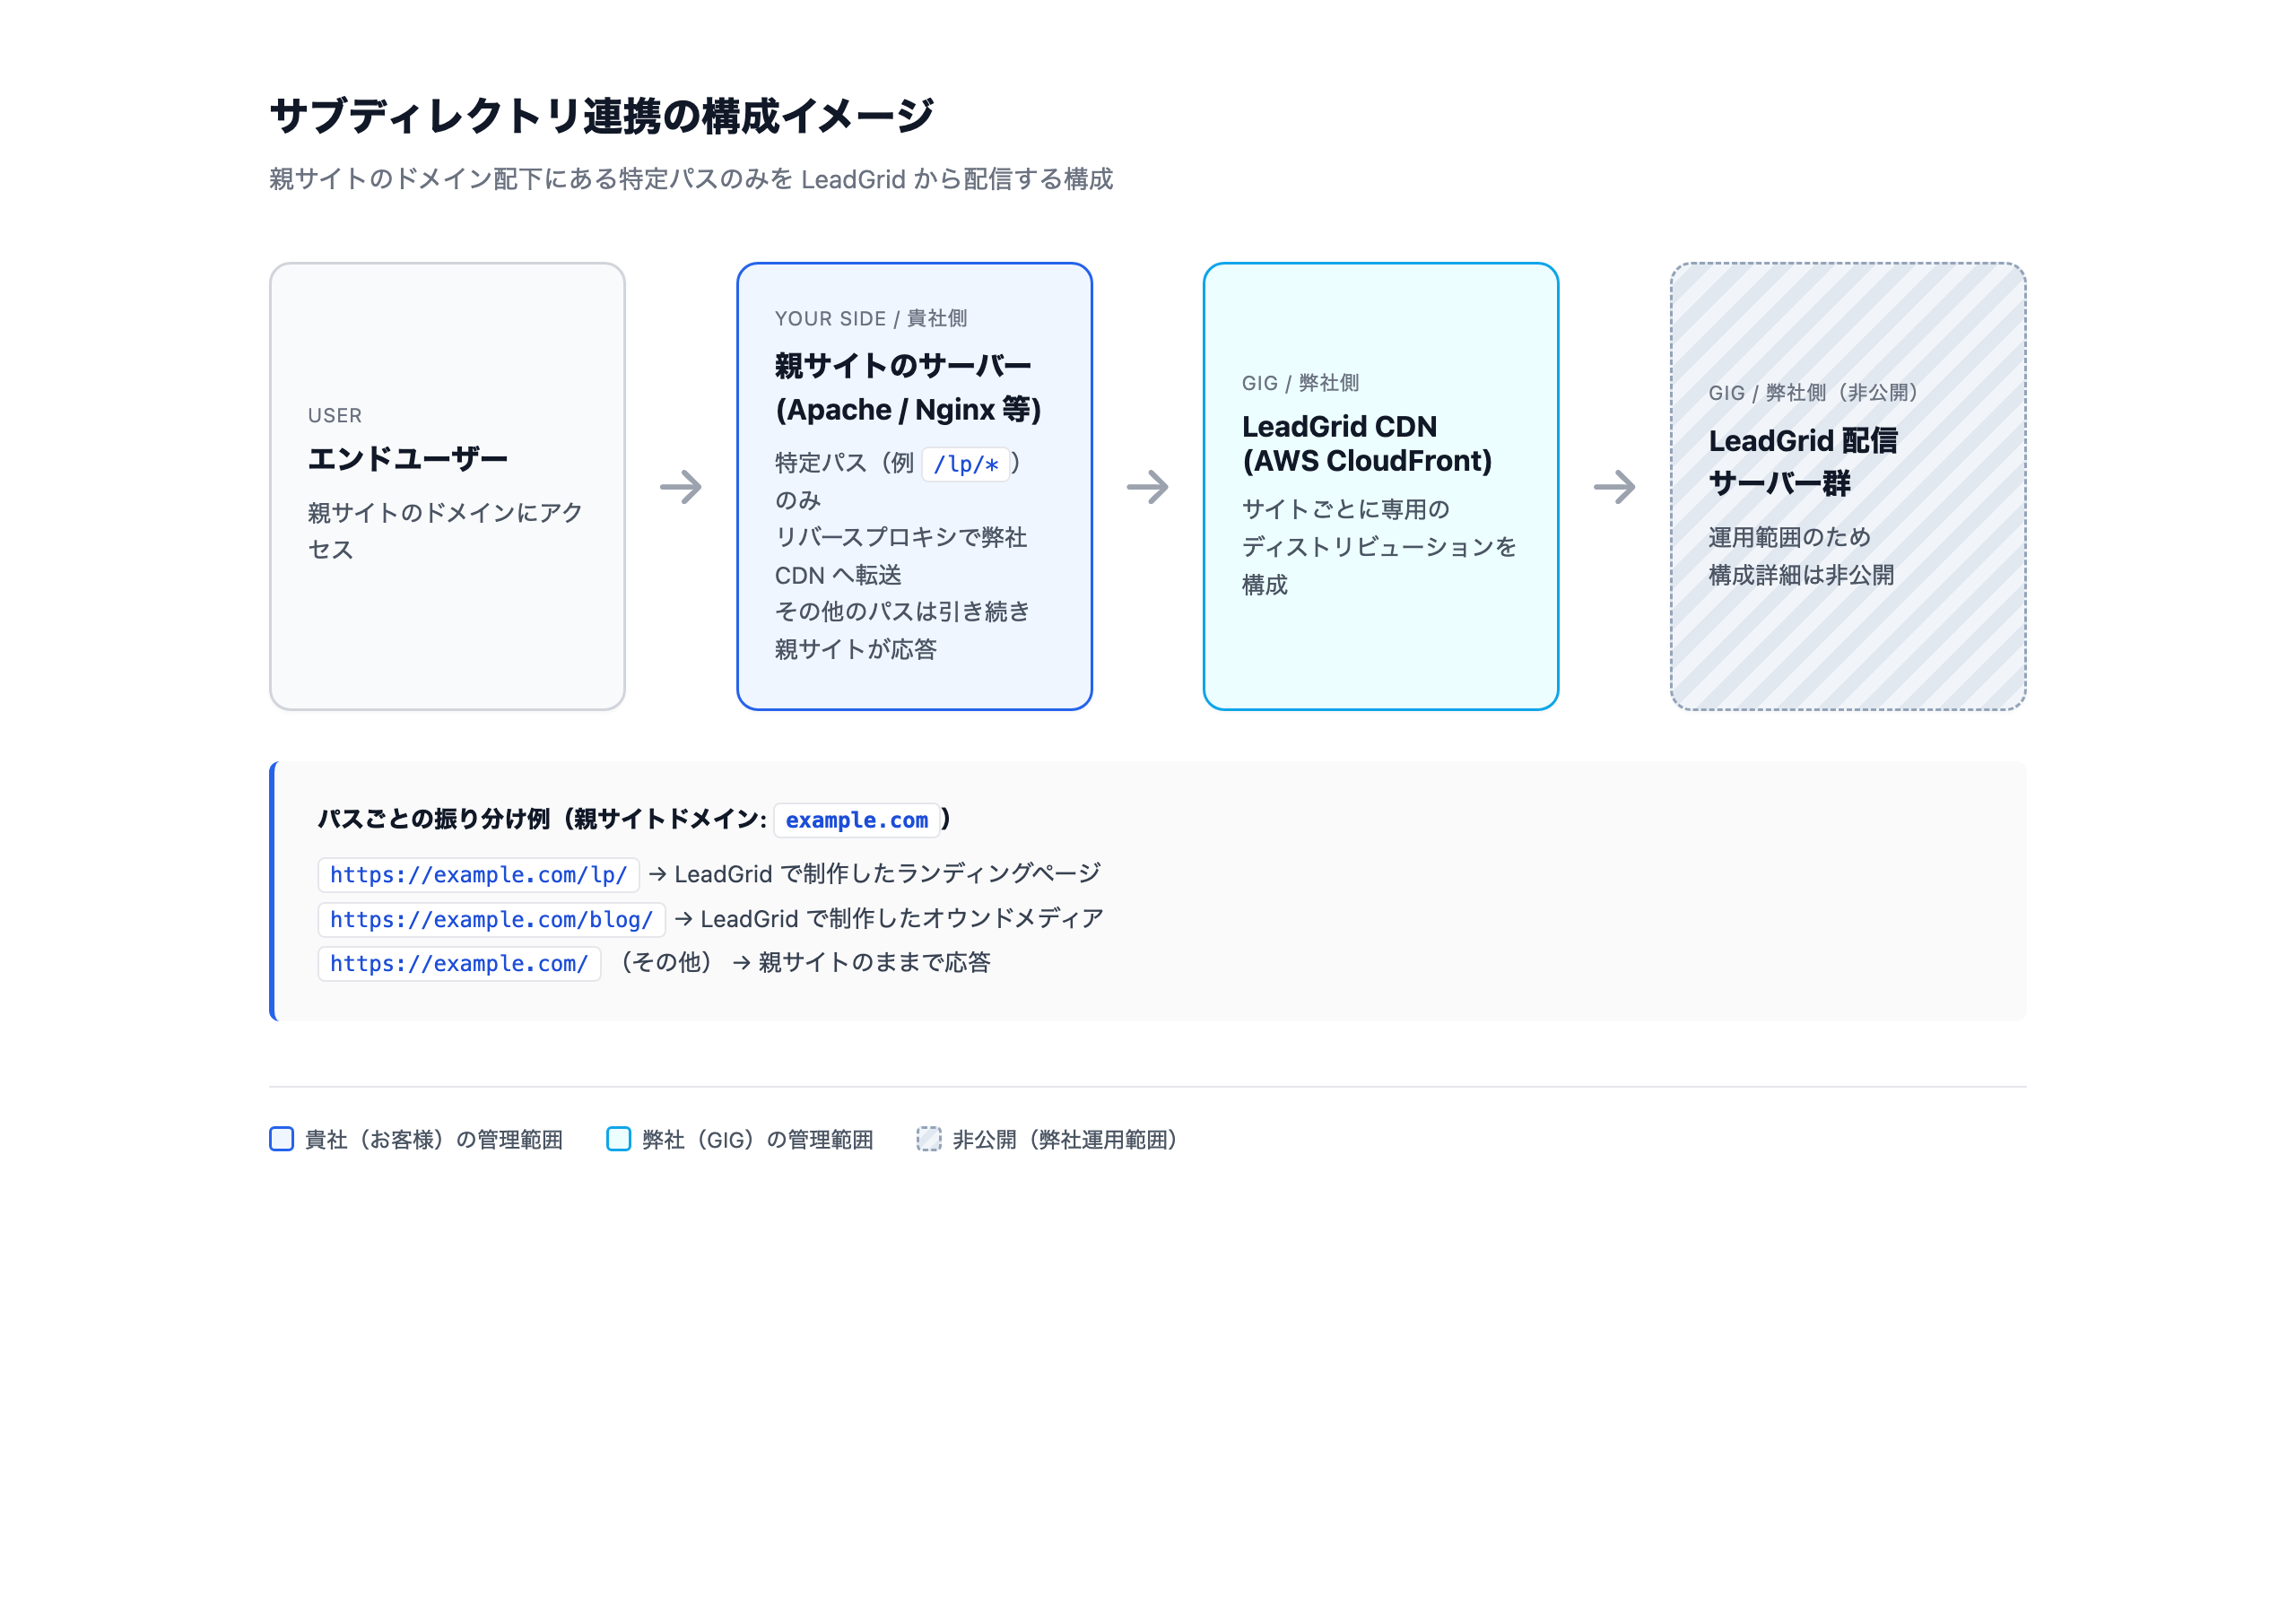Screen dimensions: 2296x1614
Task: Click the legend label "貴社（お客様）の管理範囲"
Action: coord(434,1140)
